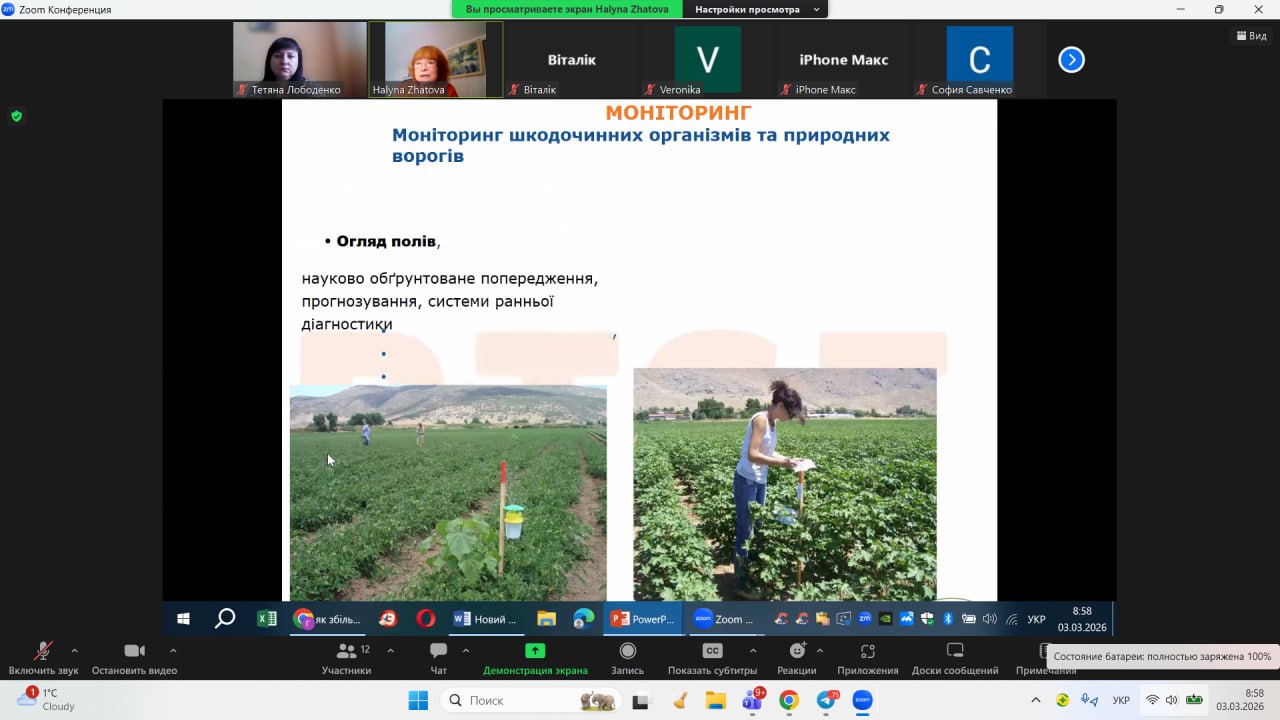Screen dimensions: 1280x720
Task: Open Telegram from the Windows taskbar
Action: (826, 700)
